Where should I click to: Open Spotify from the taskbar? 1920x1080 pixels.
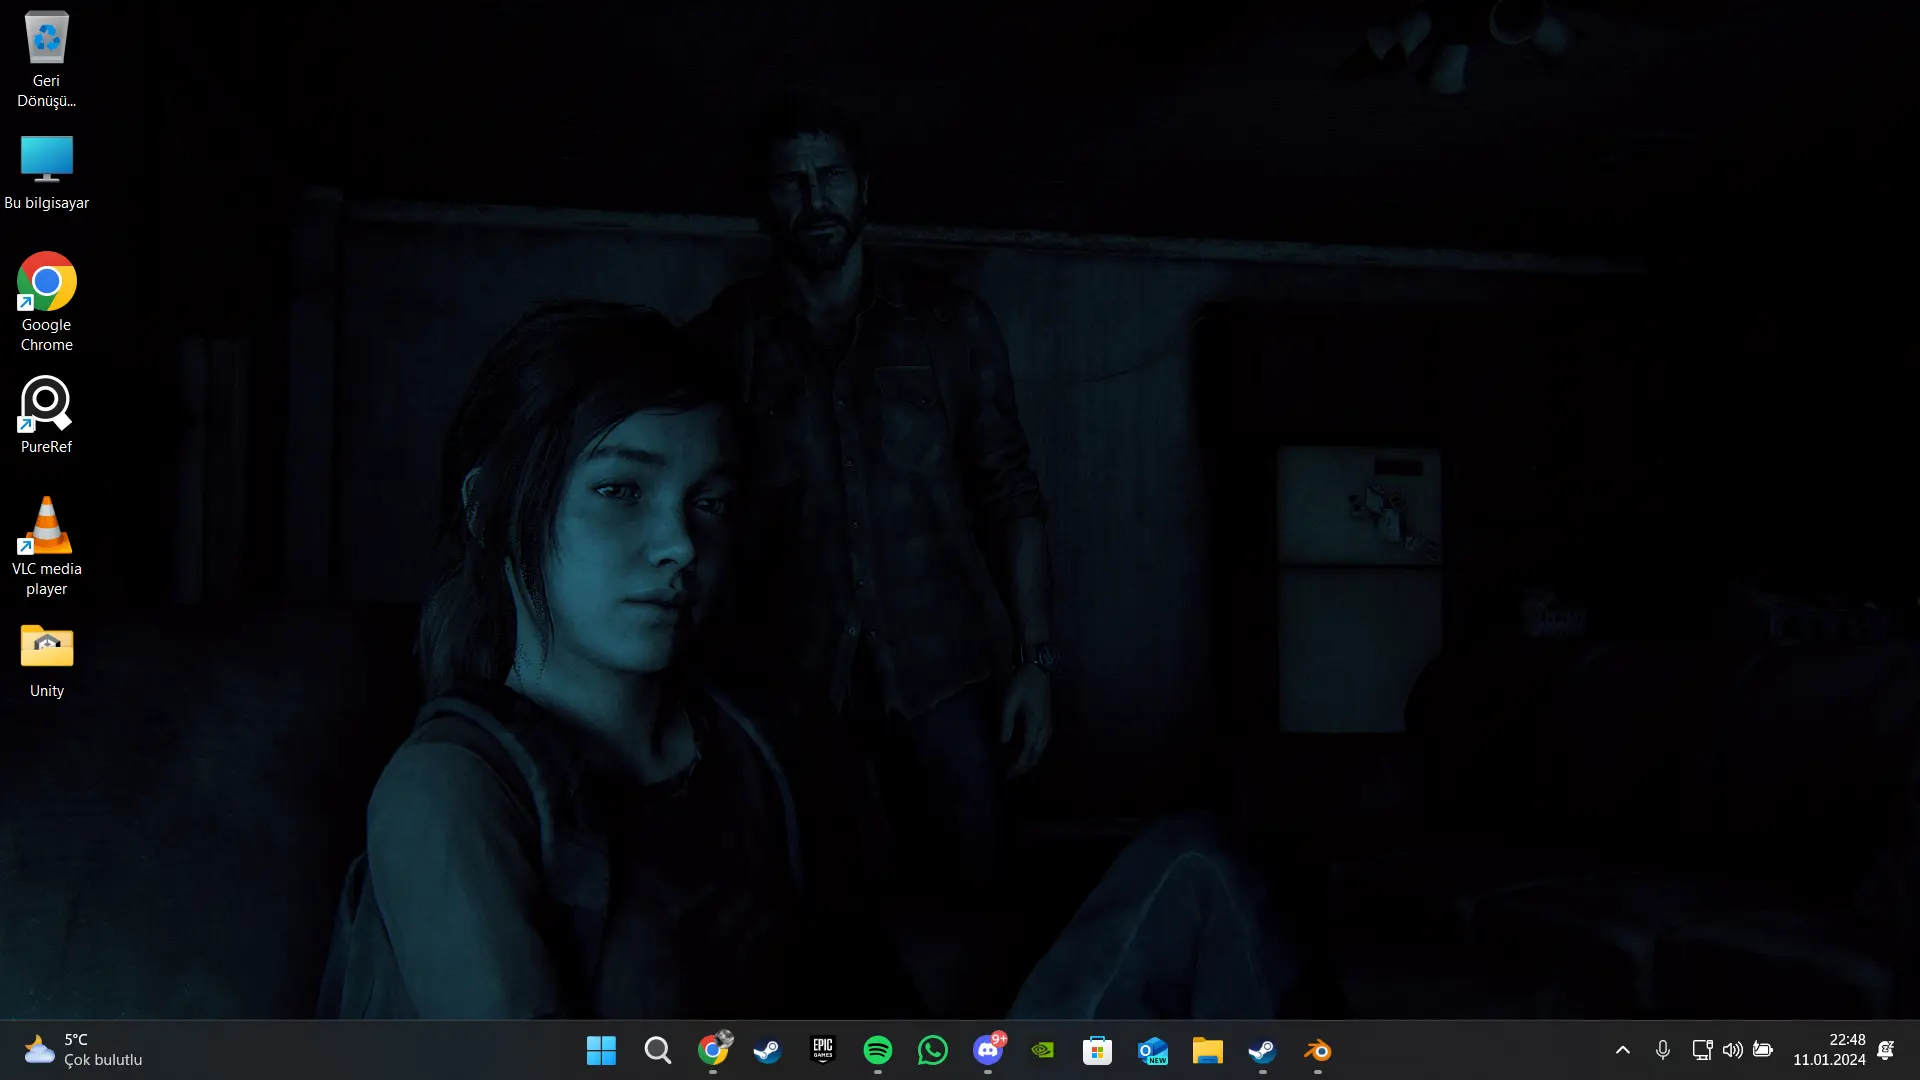(877, 1050)
